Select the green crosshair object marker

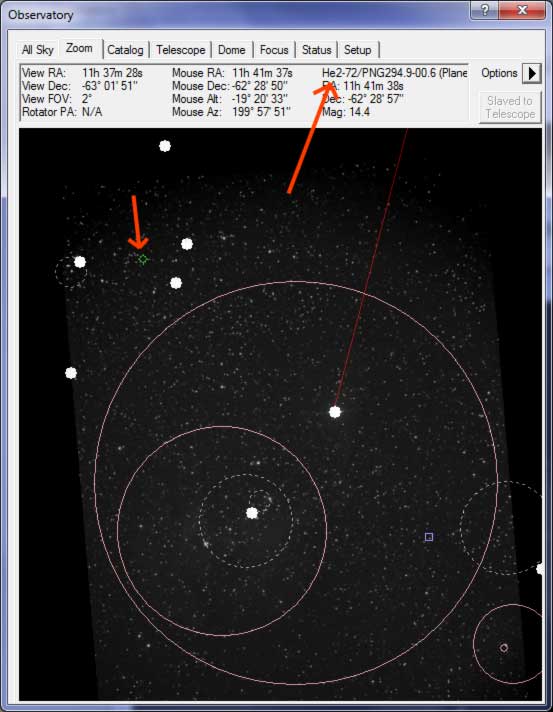(143, 259)
